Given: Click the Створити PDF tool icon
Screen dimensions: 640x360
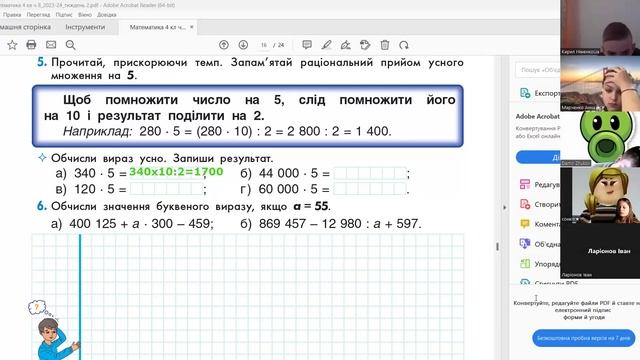Looking at the screenshot, I should tap(525, 204).
